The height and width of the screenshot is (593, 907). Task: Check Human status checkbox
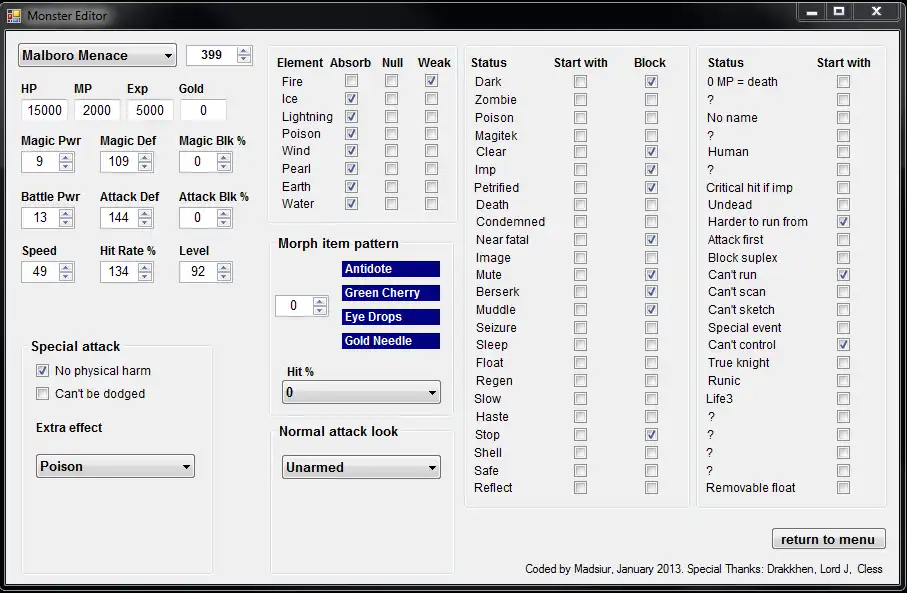pyautogui.click(x=843, y=152)
